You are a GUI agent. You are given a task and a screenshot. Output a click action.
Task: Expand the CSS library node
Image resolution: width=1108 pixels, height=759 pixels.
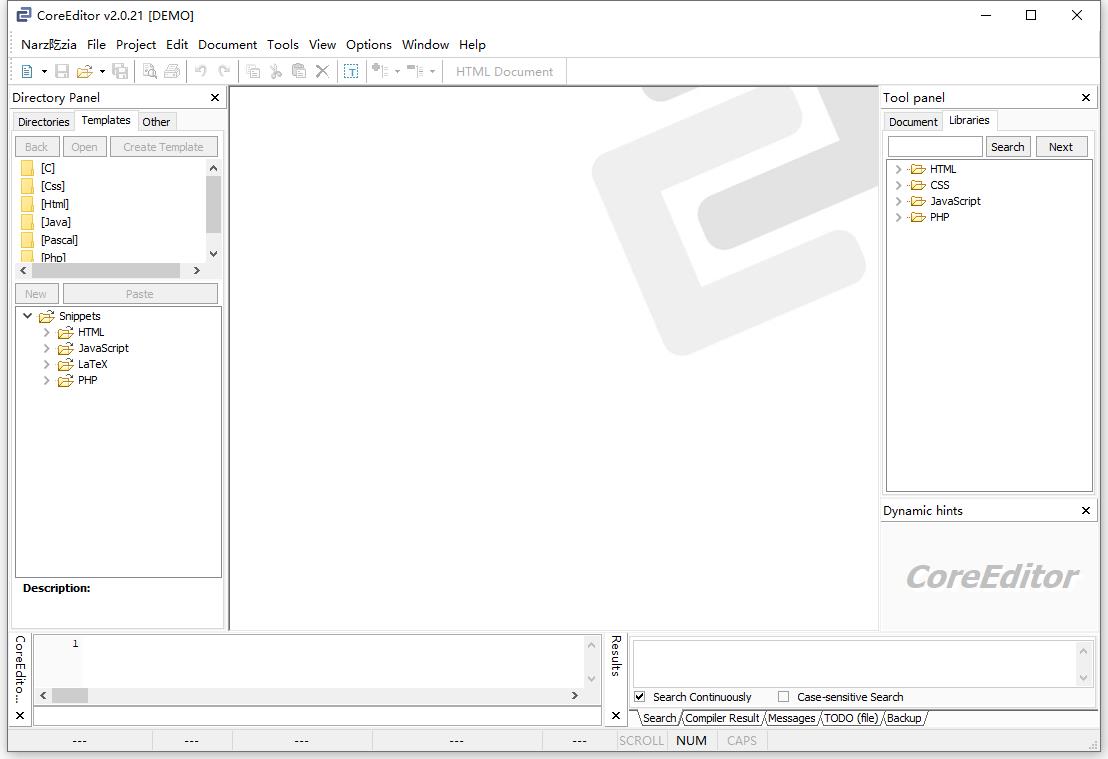(x=899, y=185)
